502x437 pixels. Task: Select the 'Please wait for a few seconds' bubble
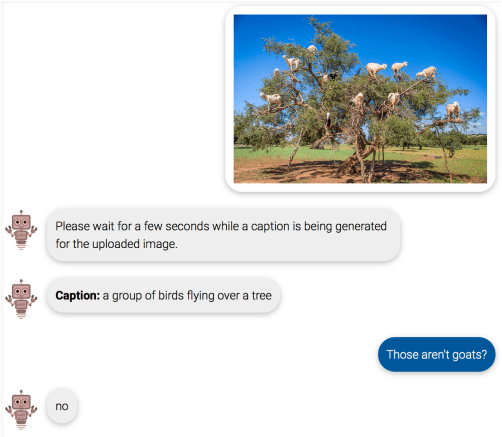click(223, 235)
